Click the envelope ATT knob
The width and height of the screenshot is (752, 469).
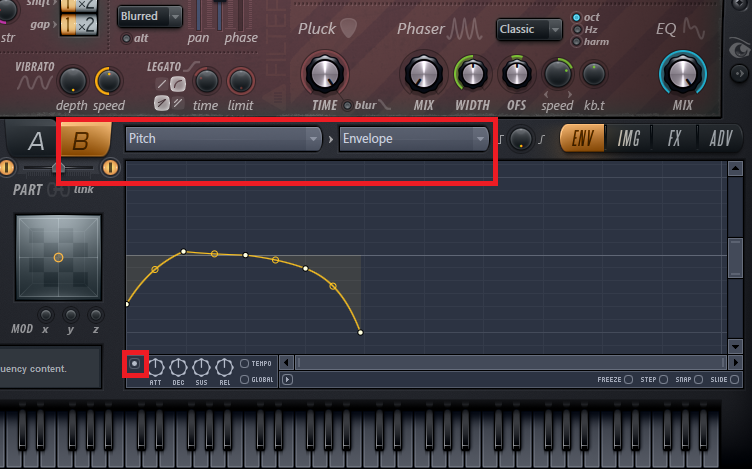[x=156, y=367]
